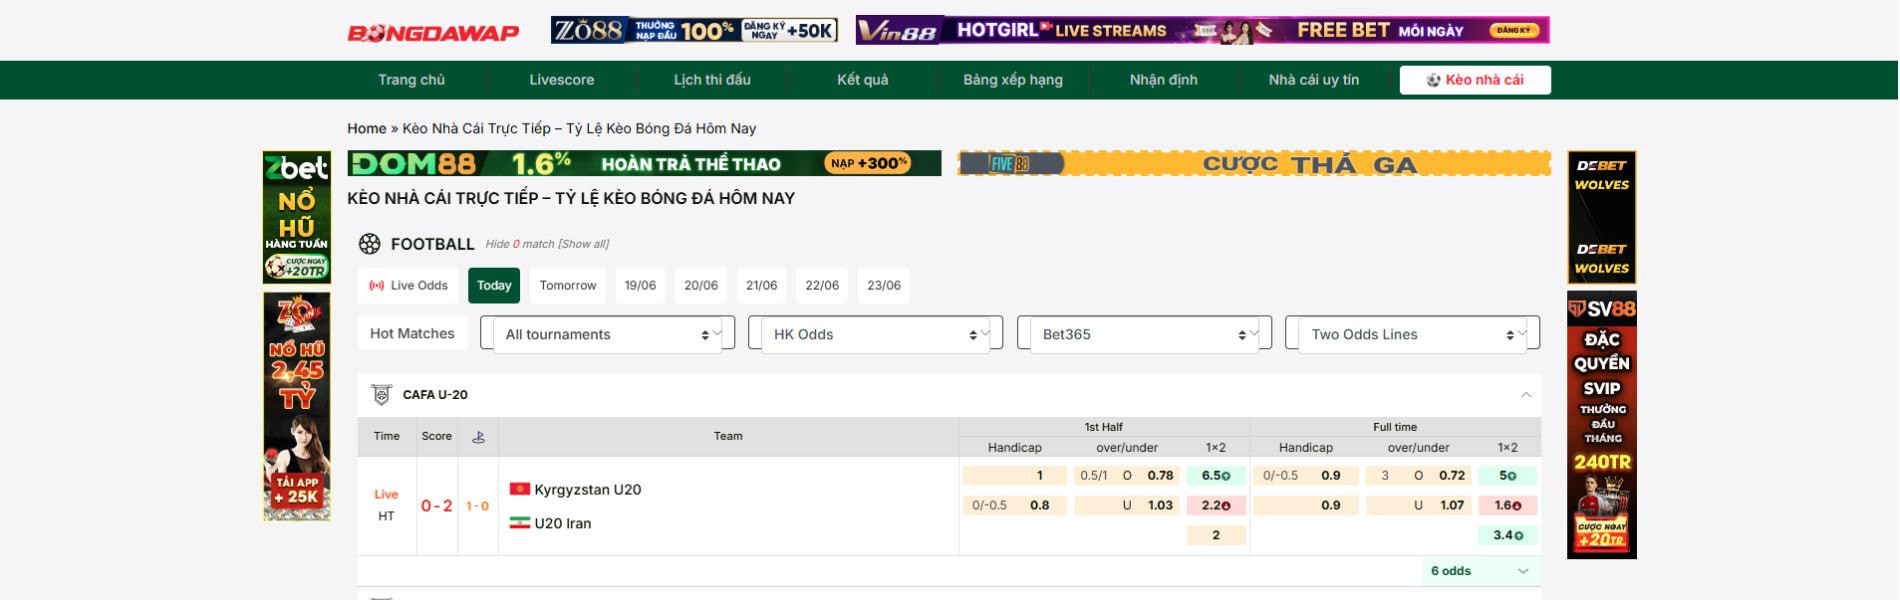Image resolution: width=1900 pixels, height=600 pixels.
Task: Go to the Livescore menu item
Action: coord(561,80)
